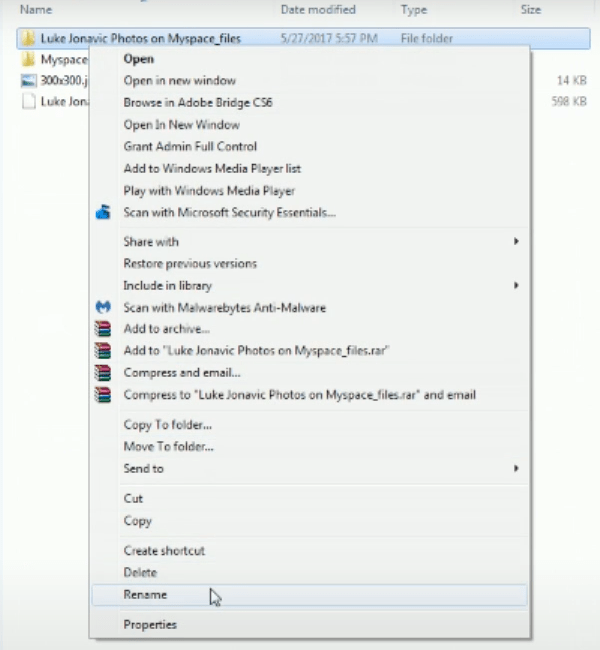Click the blank document icon for Luke Jon file
600x650 pixels.
pyautogui.click(x=28, y=102)
